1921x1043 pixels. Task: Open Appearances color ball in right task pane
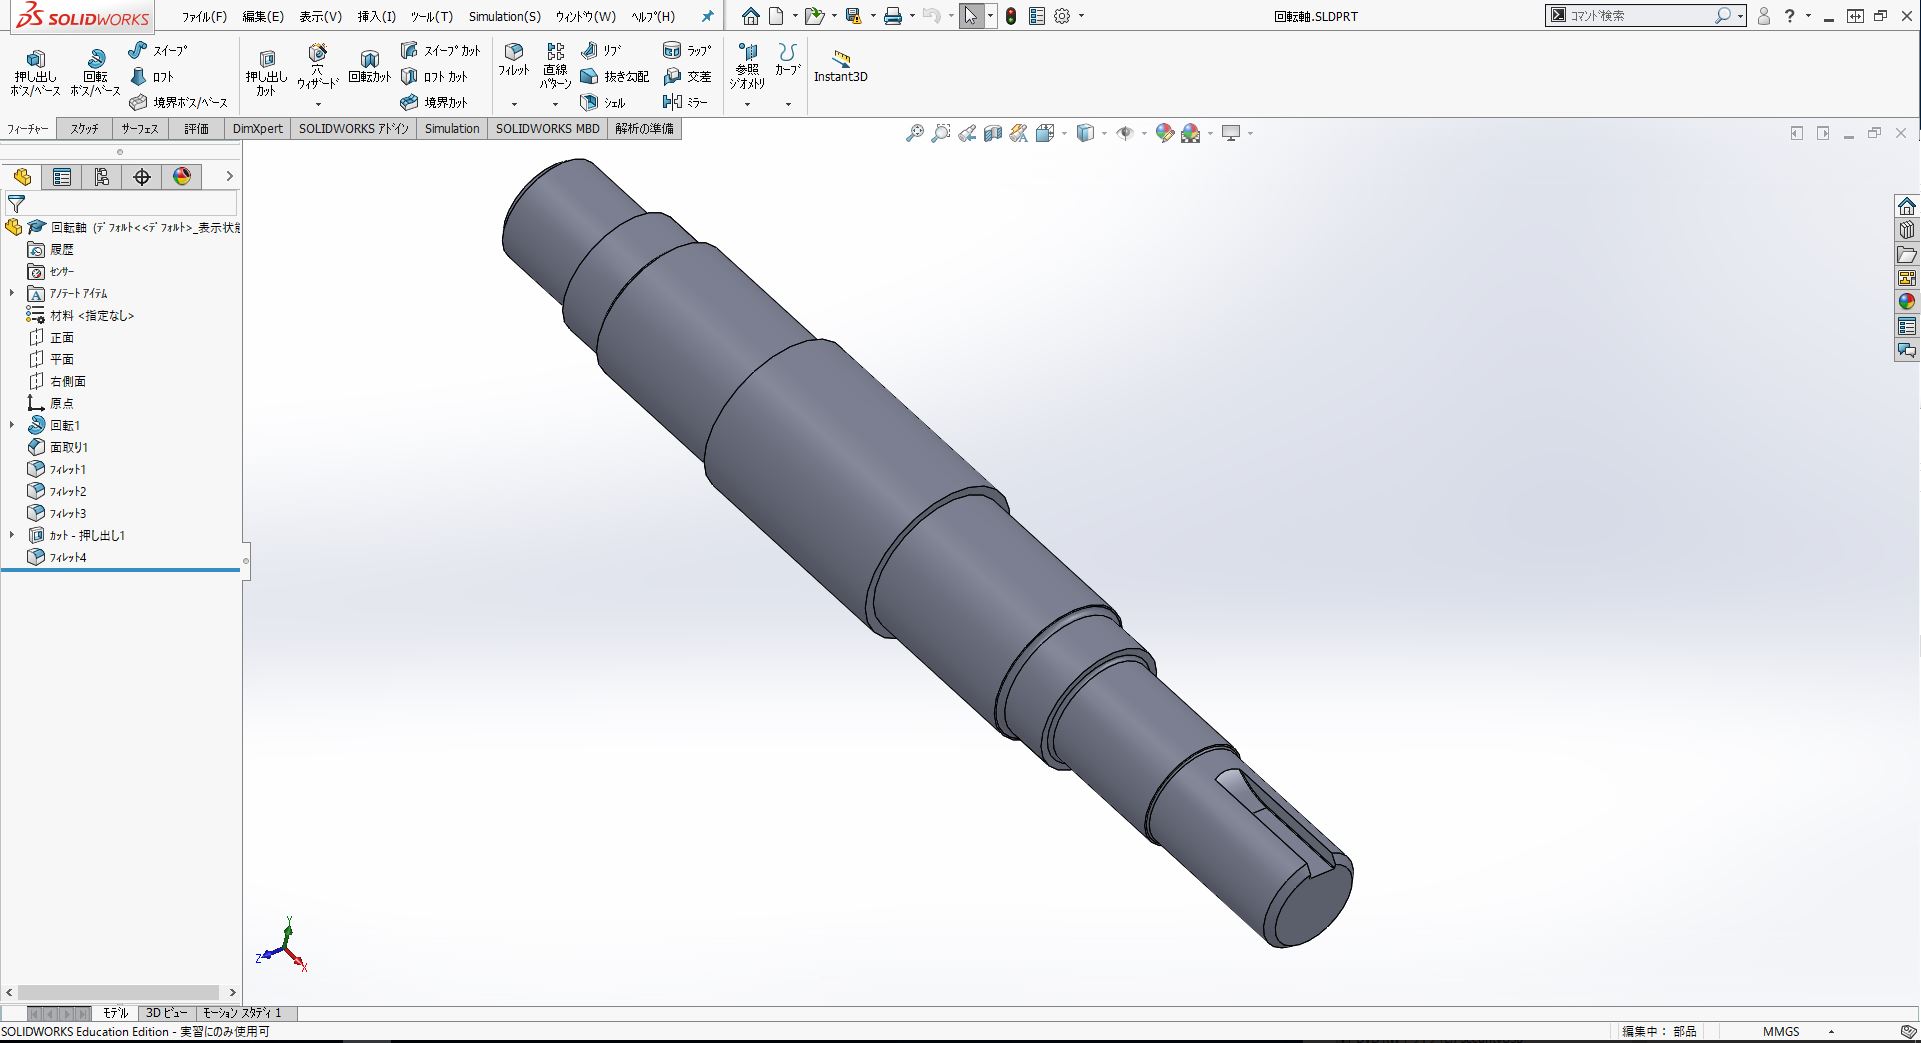pyautogui.click(x=1907, y=302)
